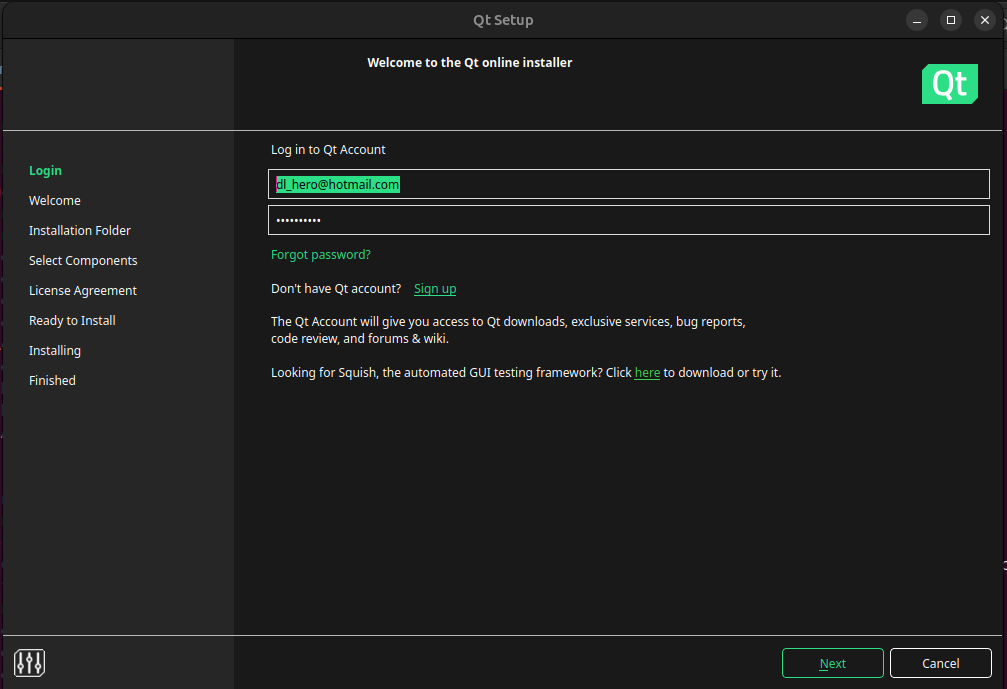Focus the email address field
1007x689 pixels.
coord(629,184)
